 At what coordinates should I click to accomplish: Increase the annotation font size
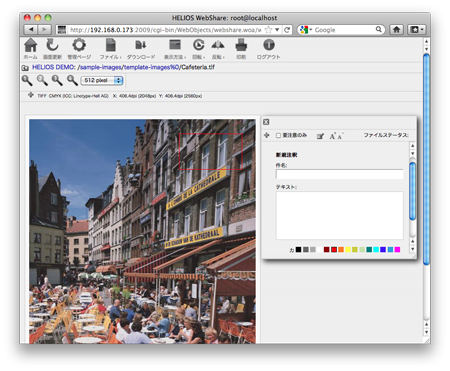coord(332,136)
